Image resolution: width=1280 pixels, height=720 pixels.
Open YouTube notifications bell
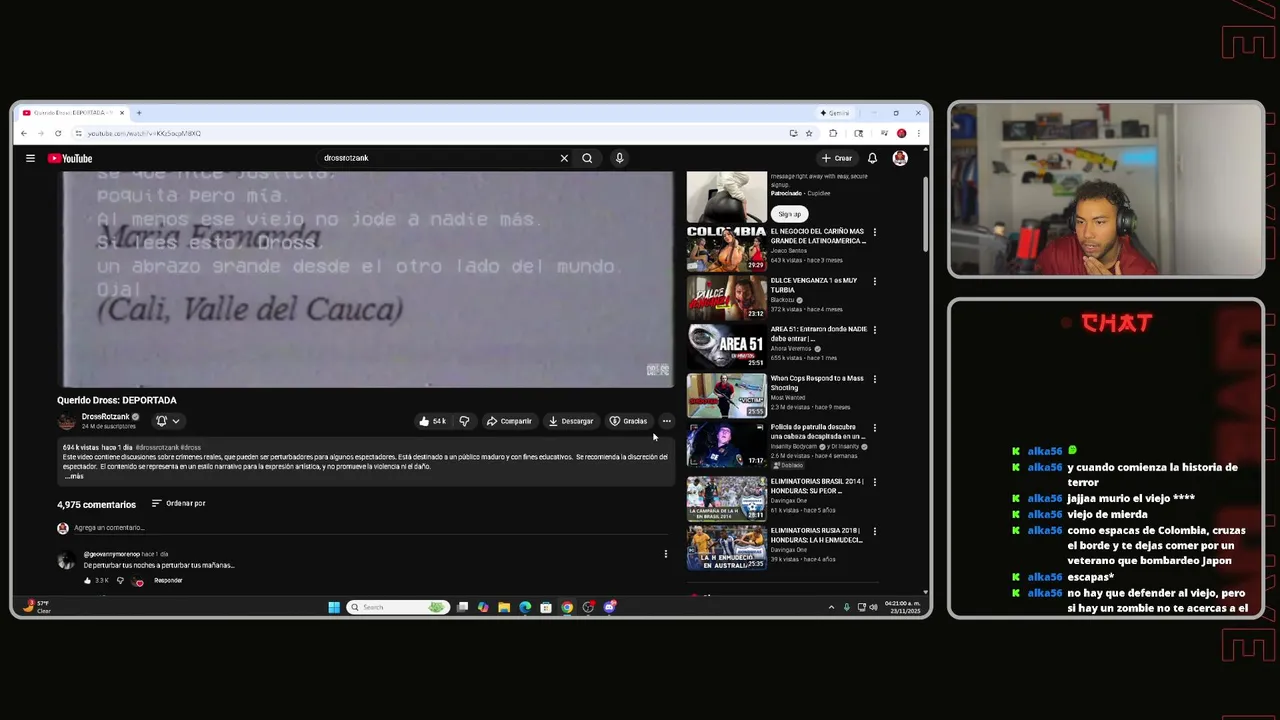[872, 158]
